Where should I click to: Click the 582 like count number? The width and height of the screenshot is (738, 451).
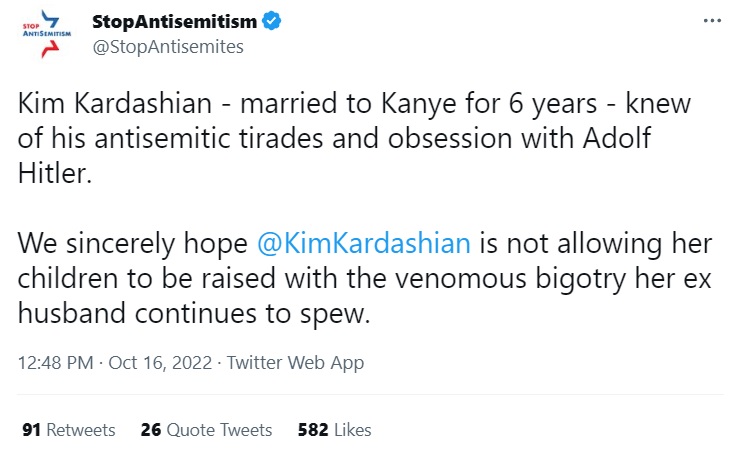(x=313, y=430)
